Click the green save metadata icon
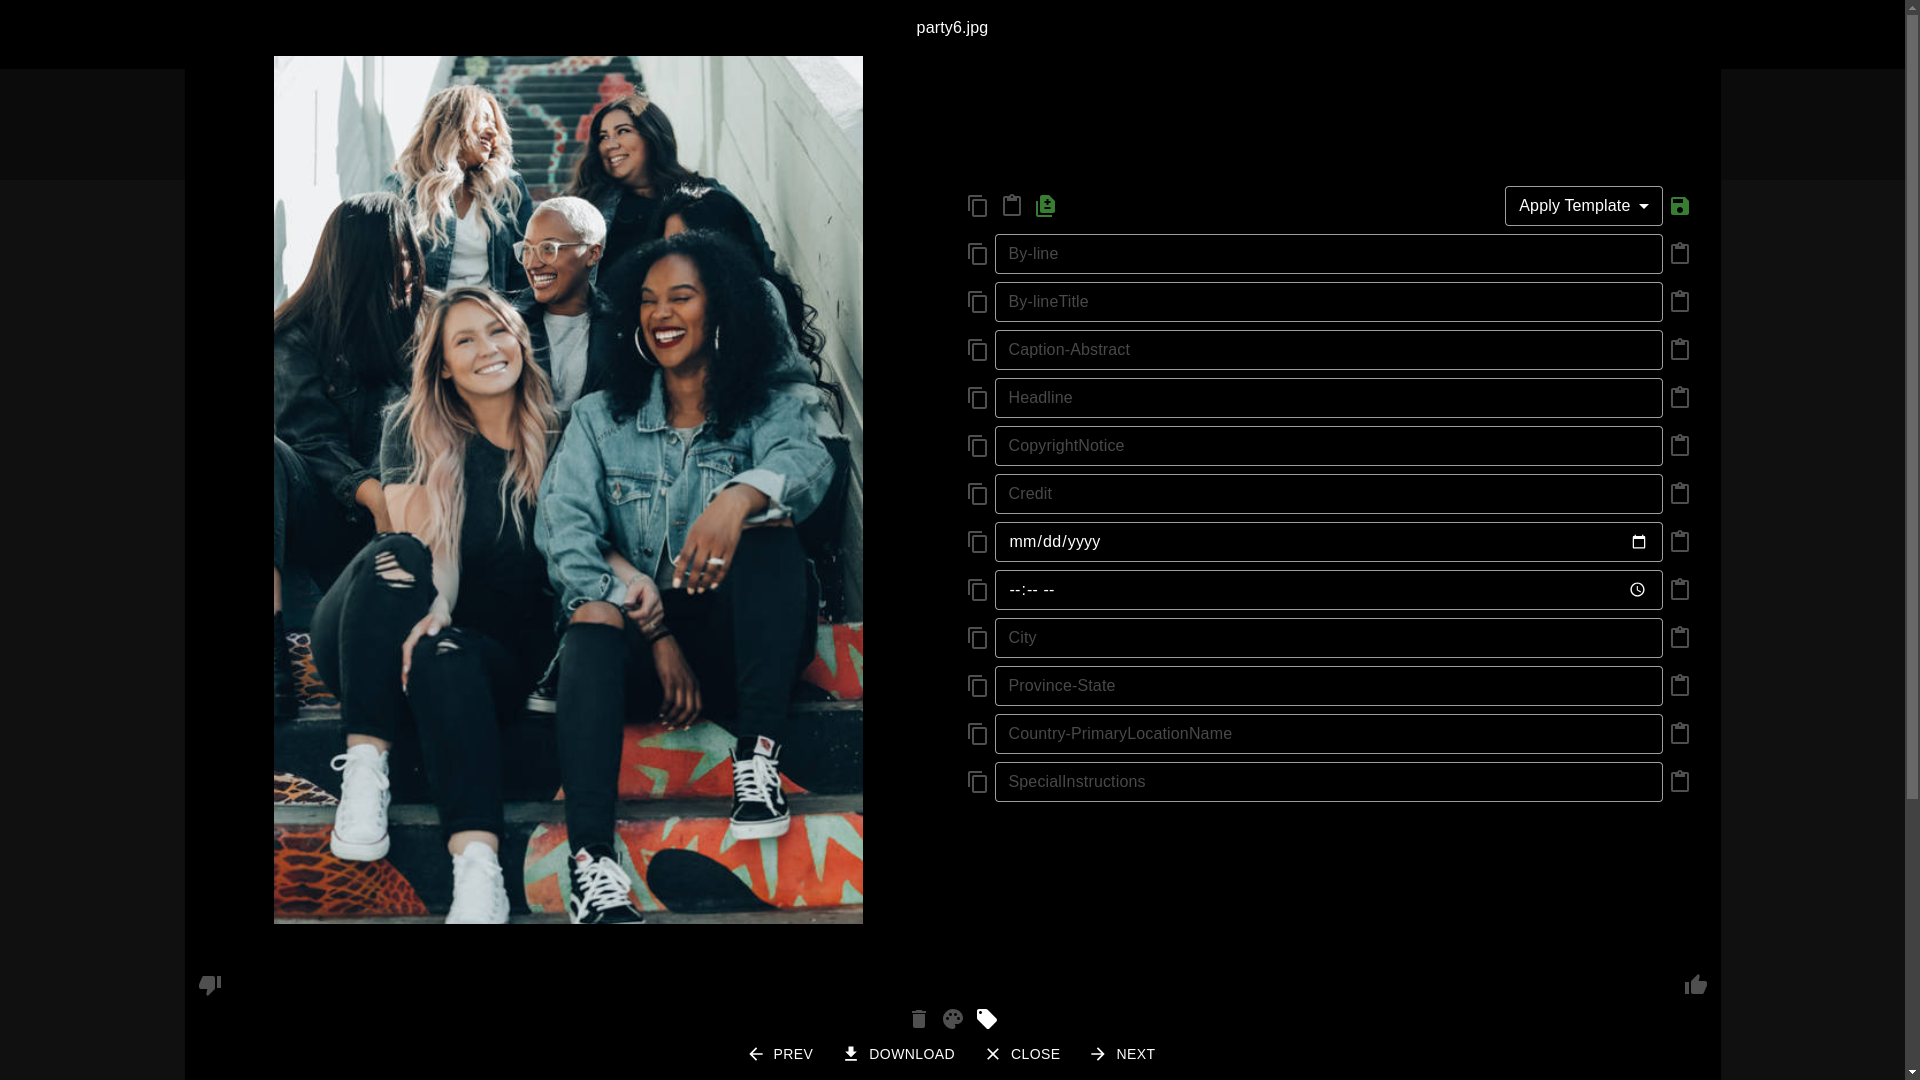The image size is (1920, 1080). point(1679,206)
